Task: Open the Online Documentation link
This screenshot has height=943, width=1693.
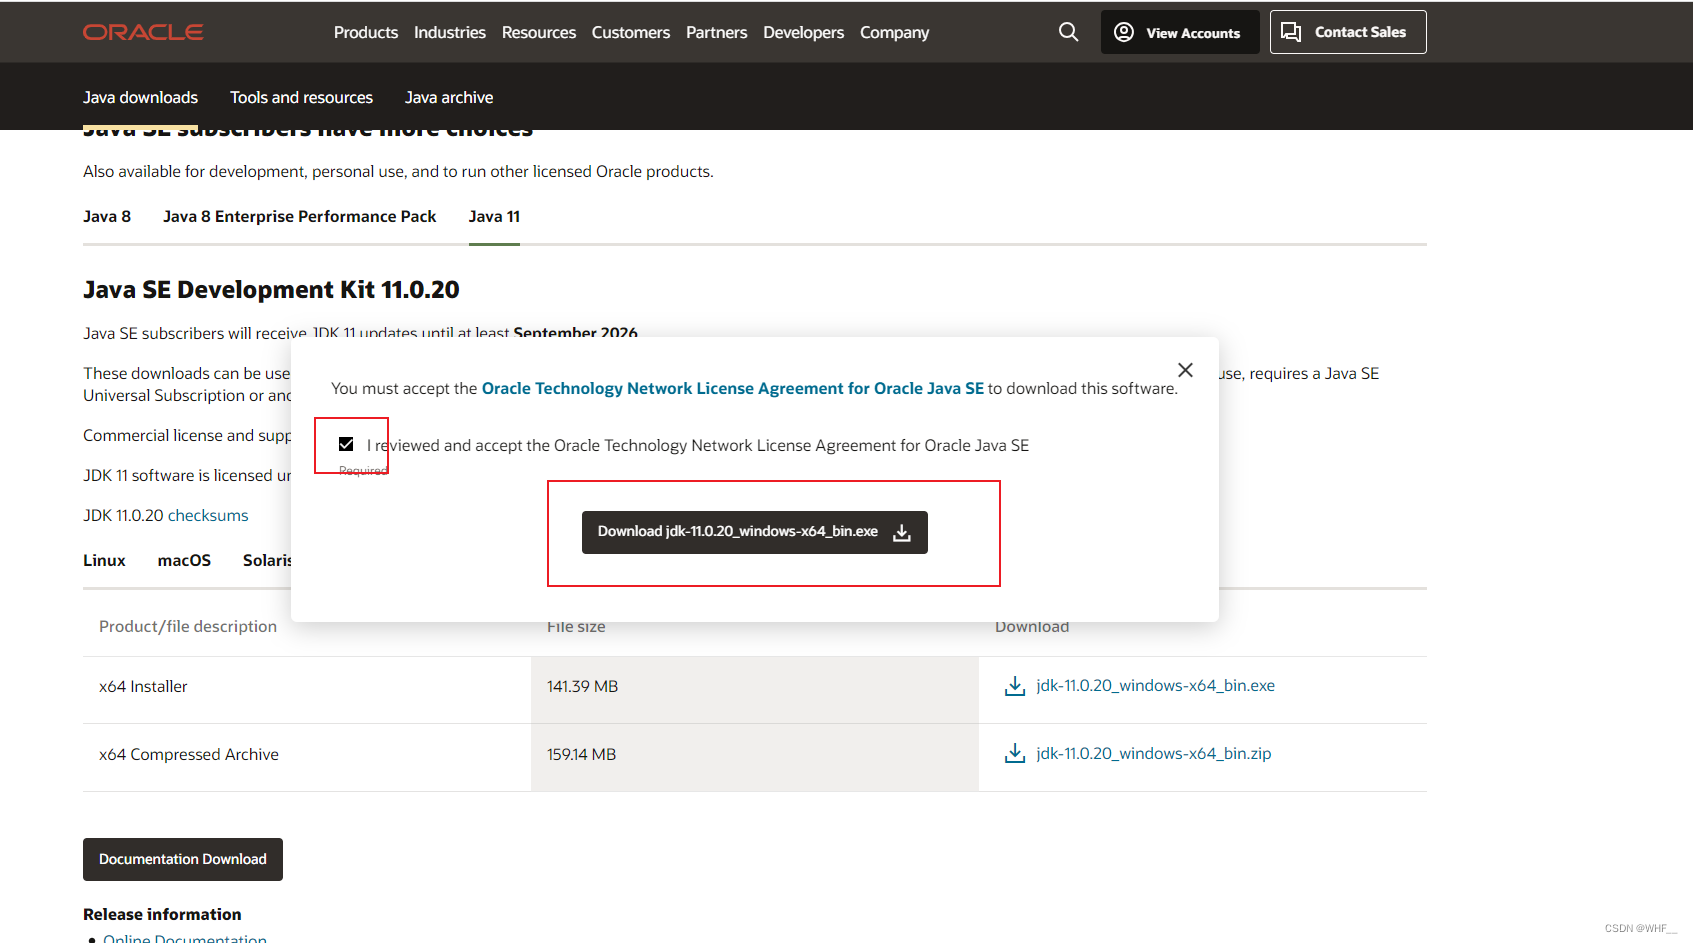Action: (185, 939)
